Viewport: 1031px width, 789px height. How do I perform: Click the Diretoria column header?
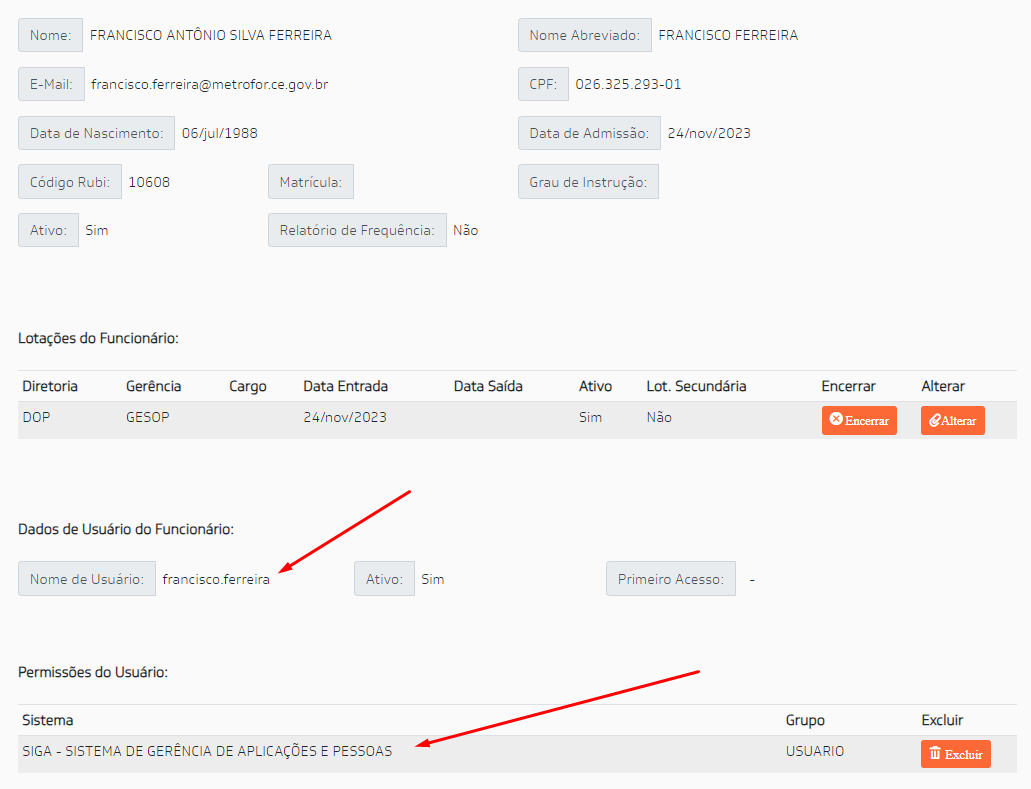(x=50, y=387)
